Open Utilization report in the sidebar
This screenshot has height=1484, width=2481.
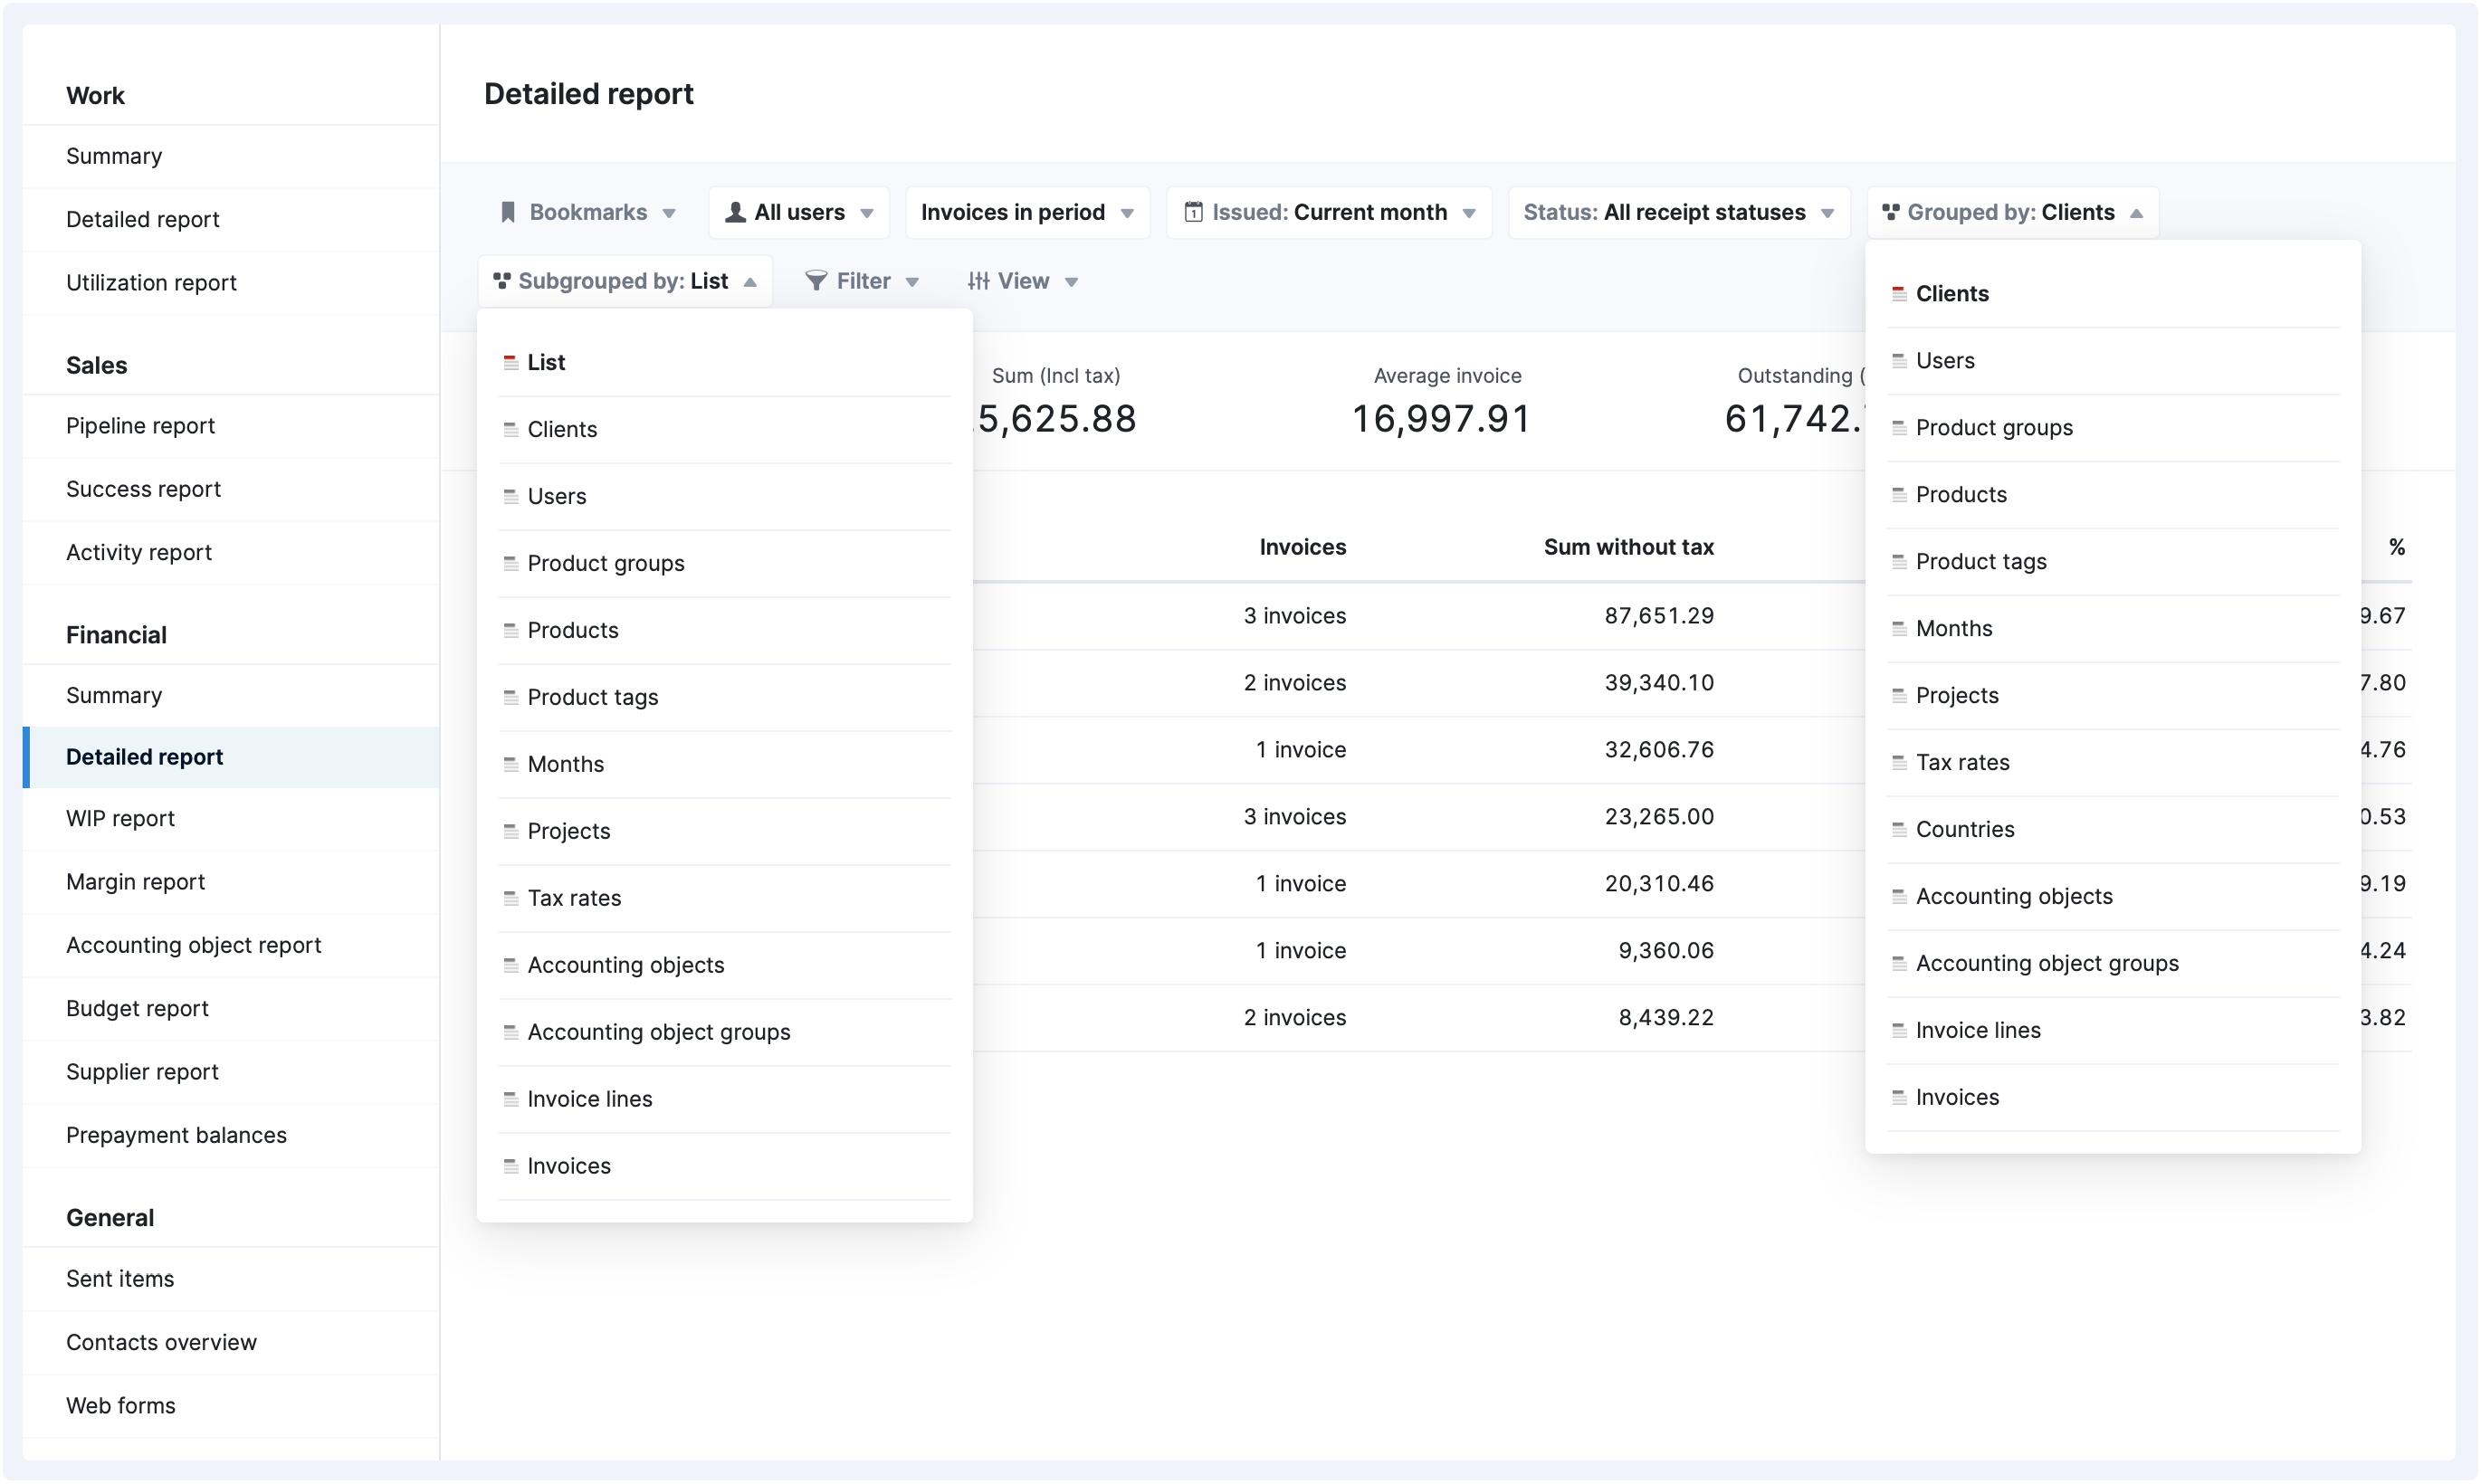[230, 282]
